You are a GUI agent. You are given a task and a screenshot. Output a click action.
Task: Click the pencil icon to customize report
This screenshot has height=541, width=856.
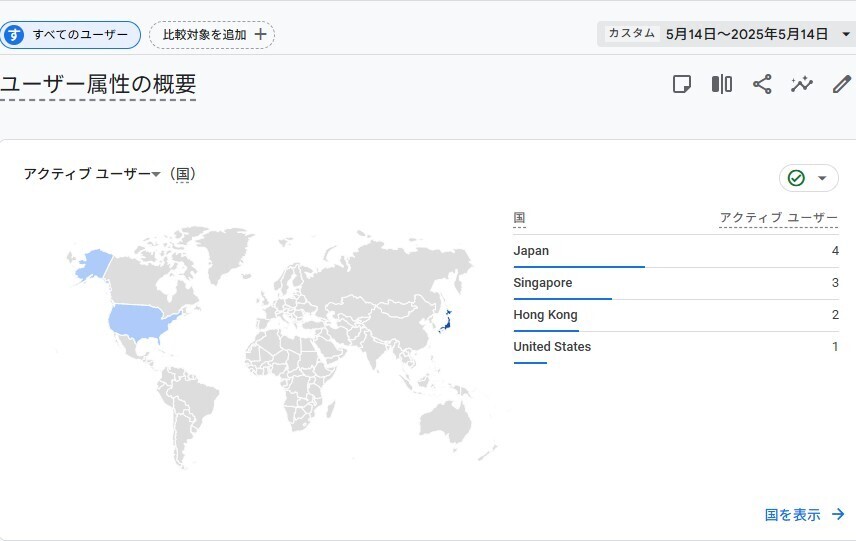coord(842,84)
